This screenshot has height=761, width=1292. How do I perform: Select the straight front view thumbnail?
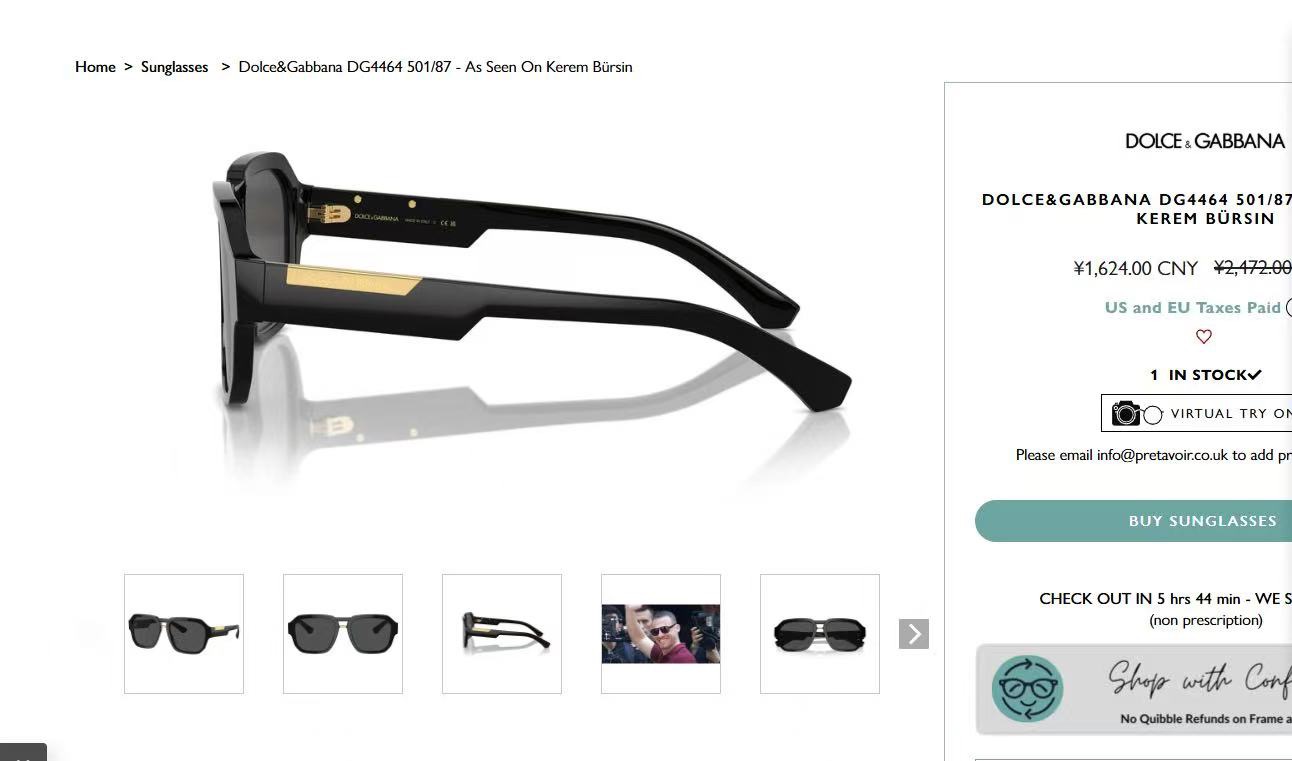343,634
